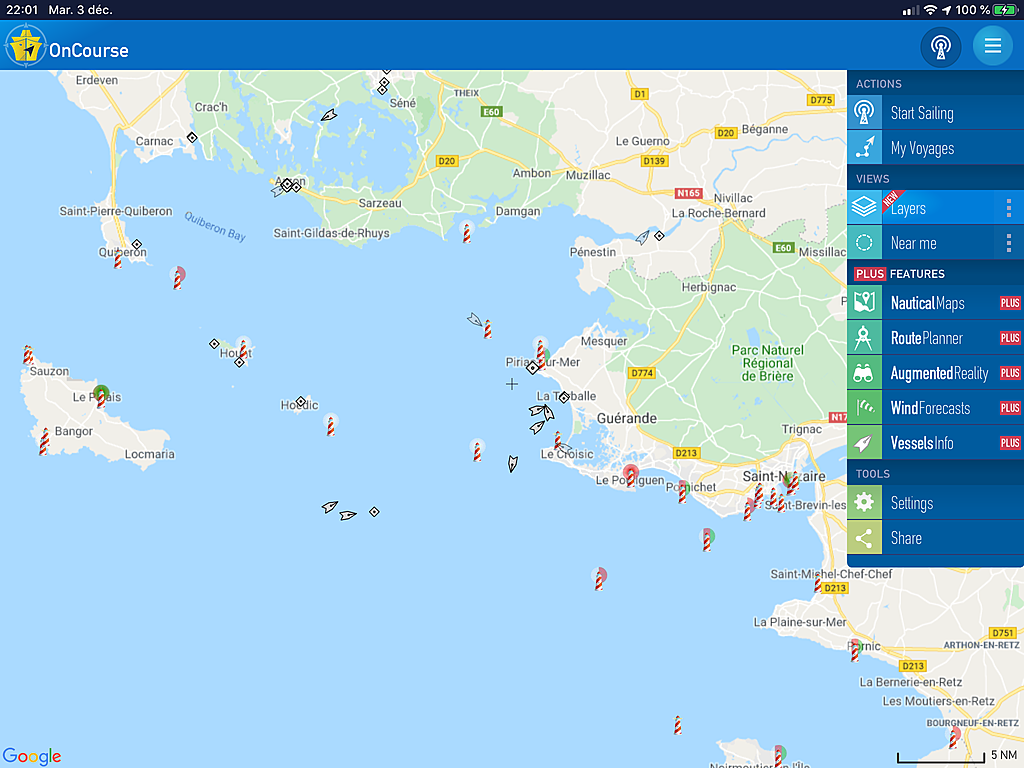Select the lighthouse near Saint-Michel-Chef-Chef
The image size is (1024, 768).
(818, 582)
